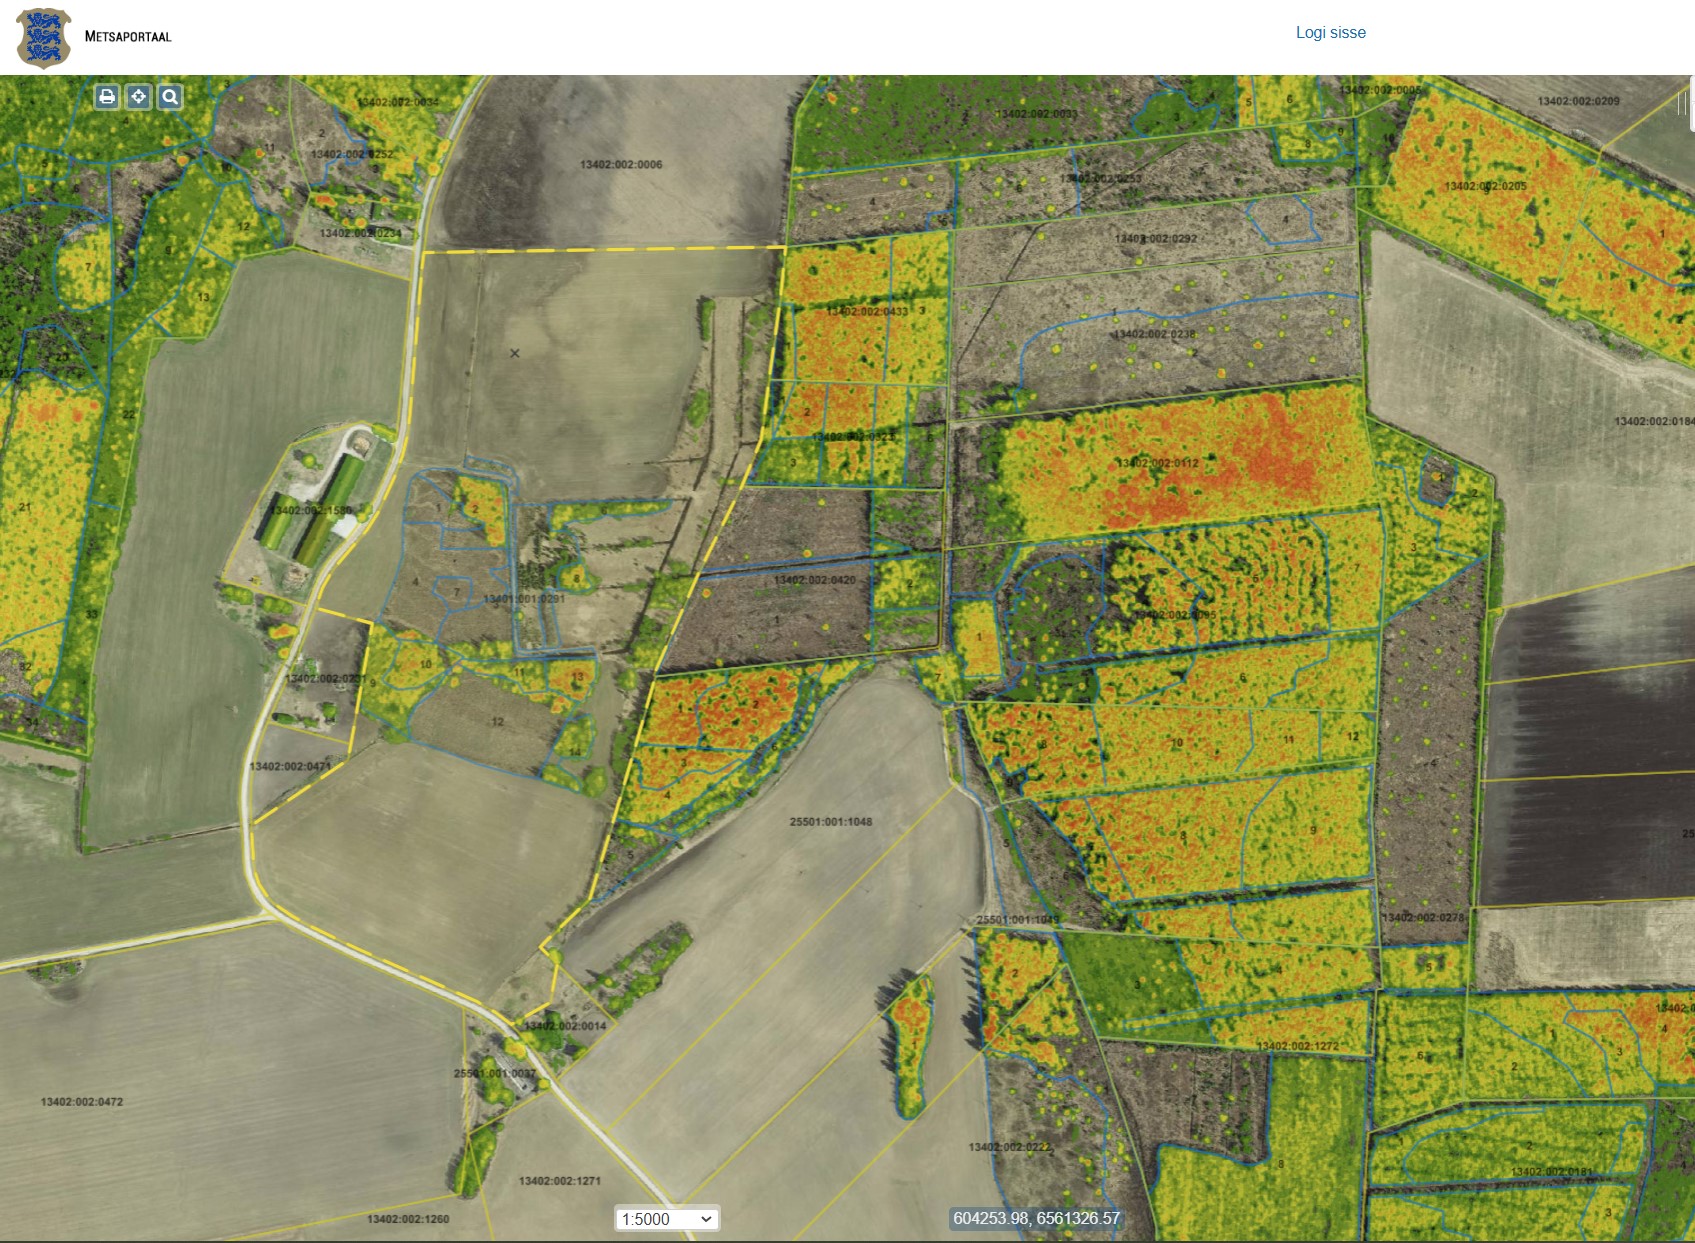The height and width of the screenshot is (1243, 1695).
Task: Click the print map icon
Action: click(107, 97)
